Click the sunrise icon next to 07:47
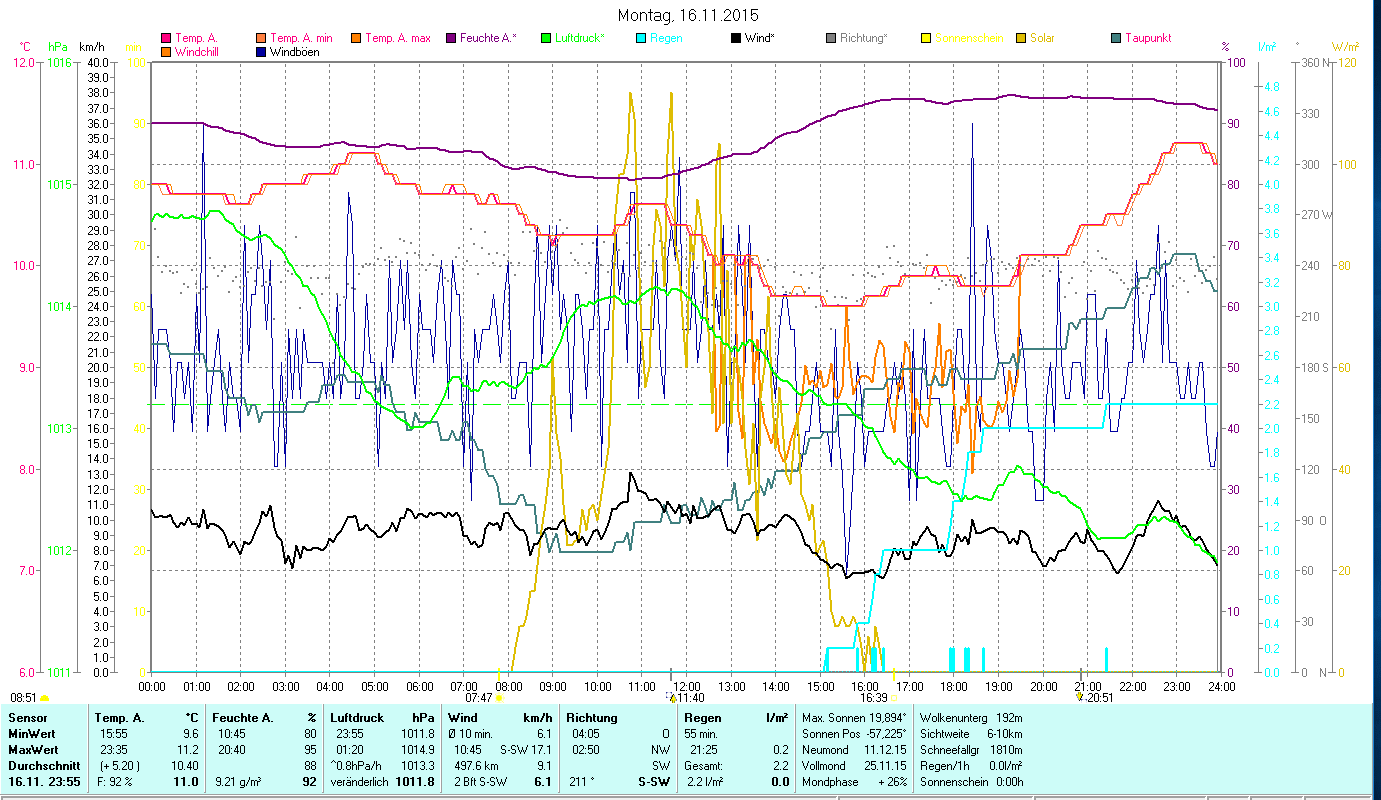The width and height of the screenshot is (1381, 800). pyautogui.click(x=498, y=698)
